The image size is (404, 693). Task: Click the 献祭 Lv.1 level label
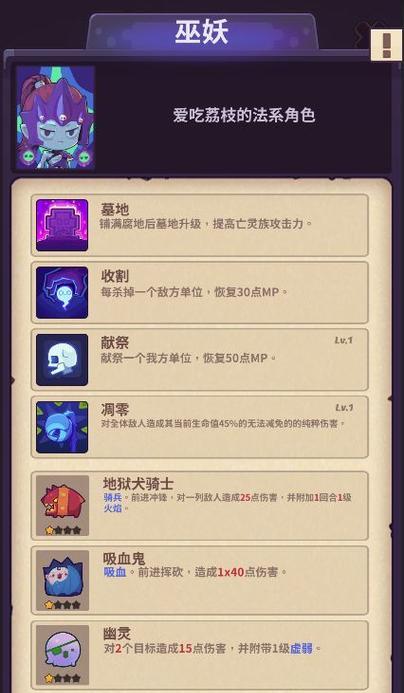click(x=343, y=340)
